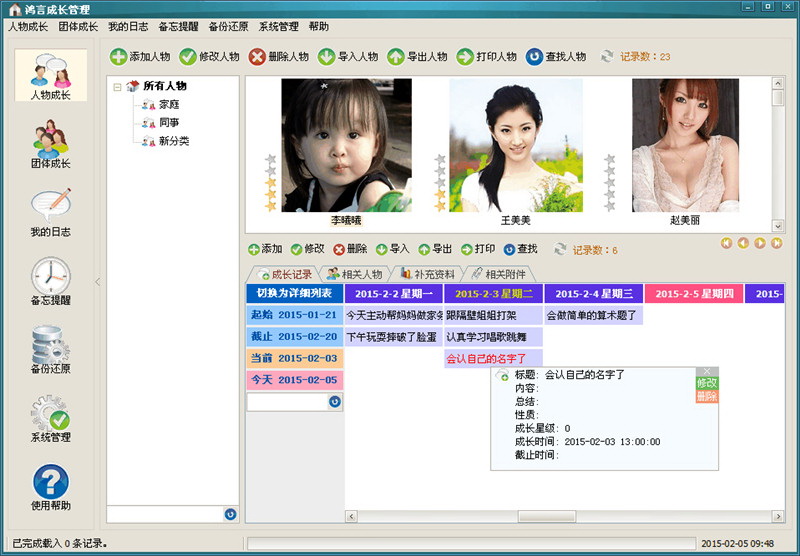
Task: Click 导出 in the record toolbar
Action: point(435,249)
